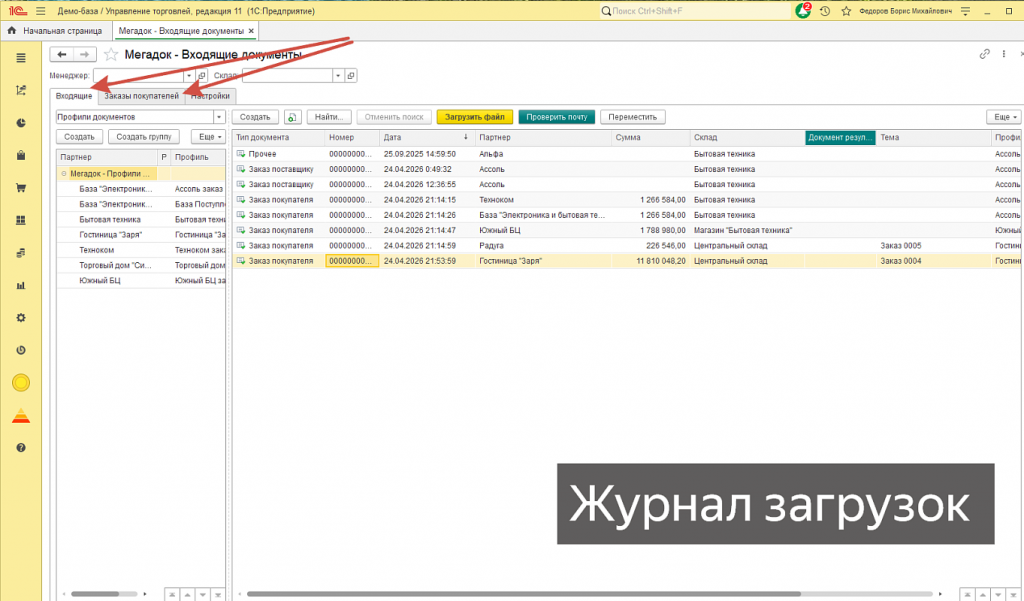Open the history clock icon in the title bar

click(825, 11)
